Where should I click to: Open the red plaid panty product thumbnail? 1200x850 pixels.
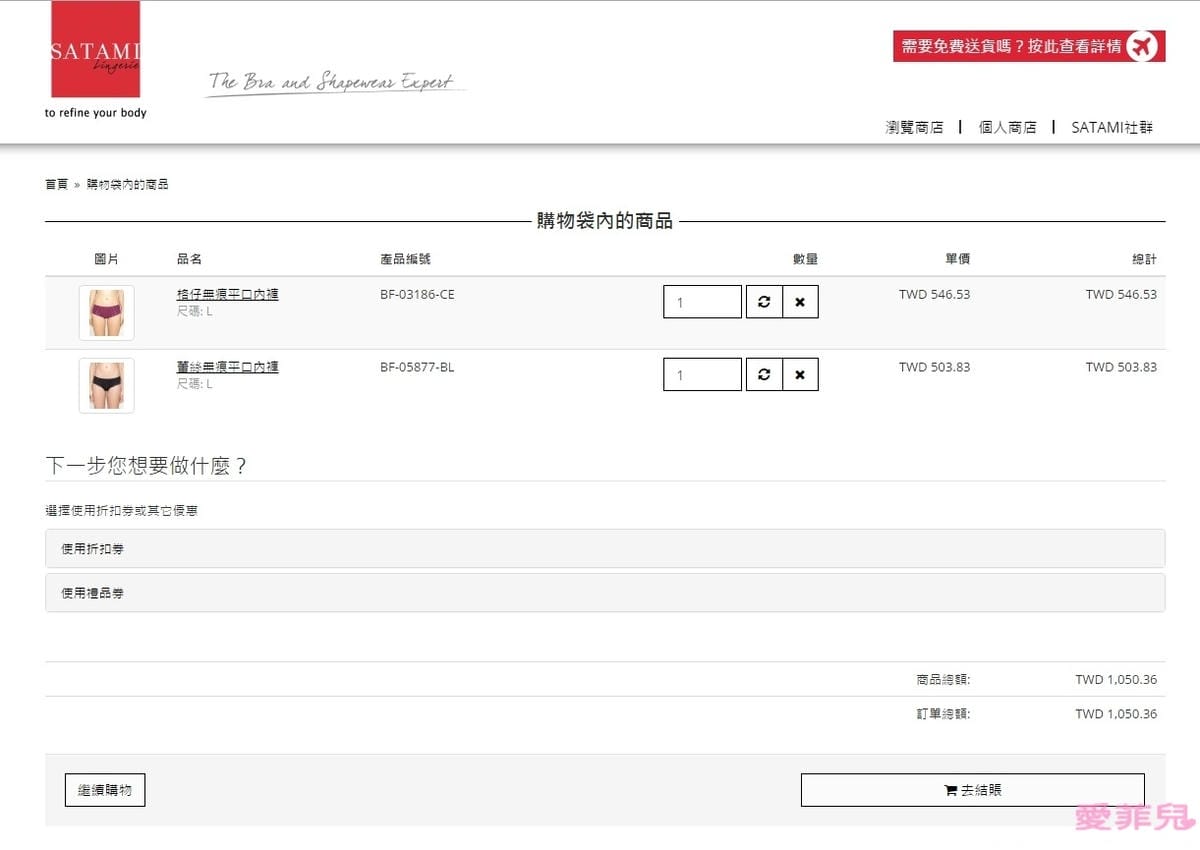click(x=106, y=313)
